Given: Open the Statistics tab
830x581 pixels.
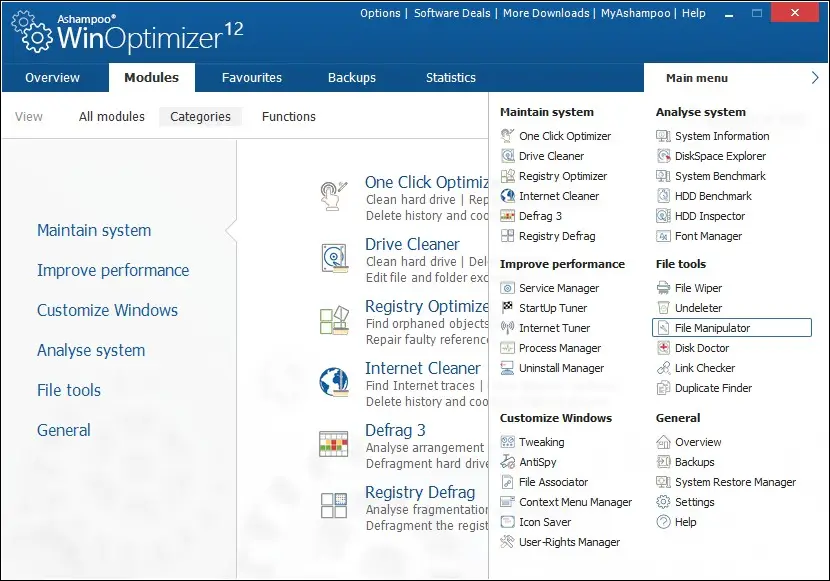Looking at the screenshot, I should tap(450, 78).
